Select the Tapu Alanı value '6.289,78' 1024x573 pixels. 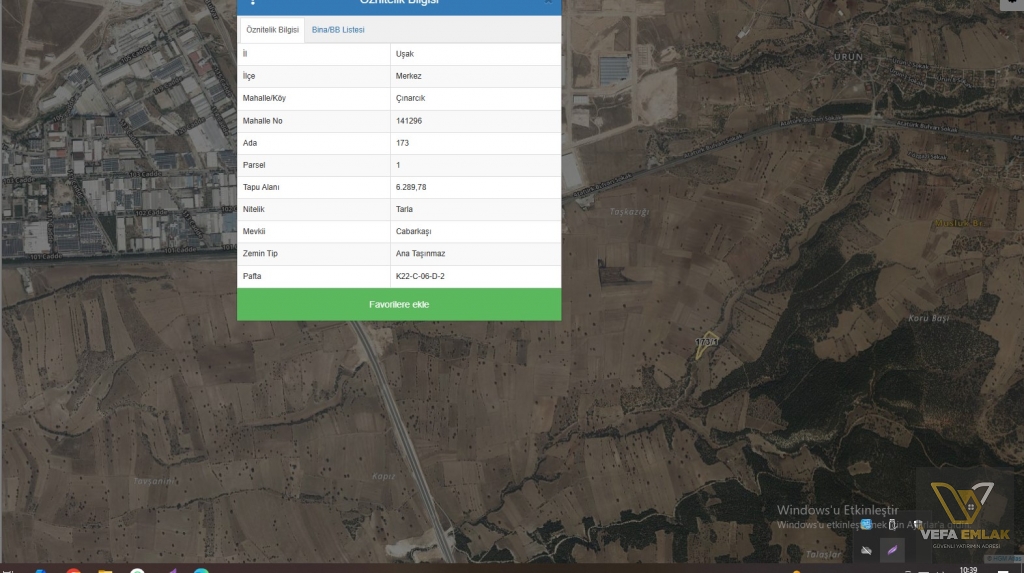pyautogui.click(x=411, y=188)
